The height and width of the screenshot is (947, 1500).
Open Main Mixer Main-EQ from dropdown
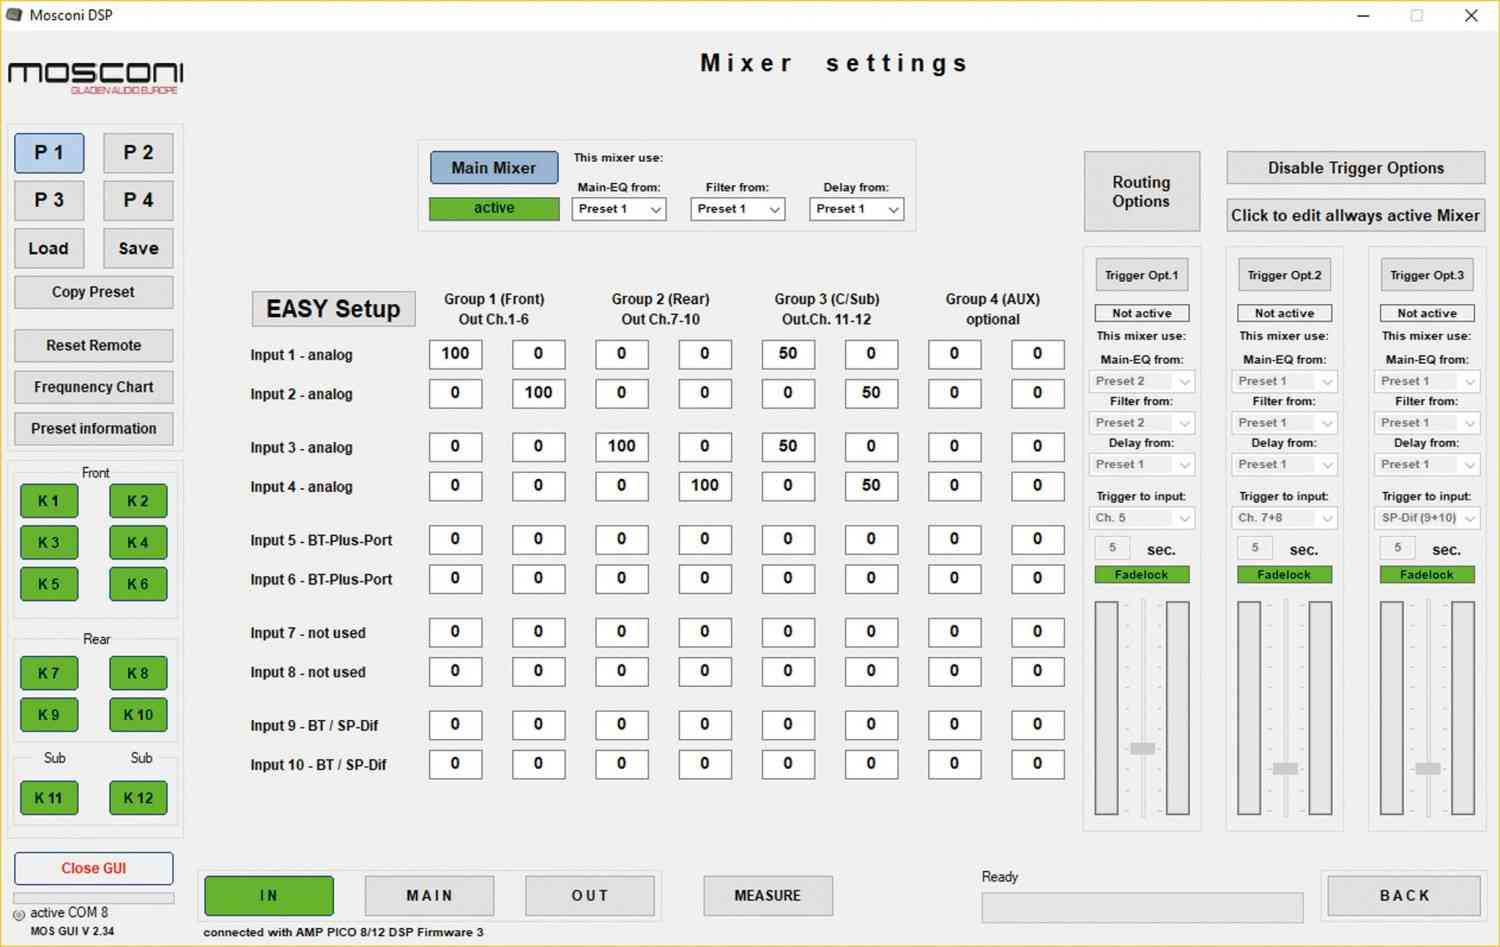tap(619, 209)
